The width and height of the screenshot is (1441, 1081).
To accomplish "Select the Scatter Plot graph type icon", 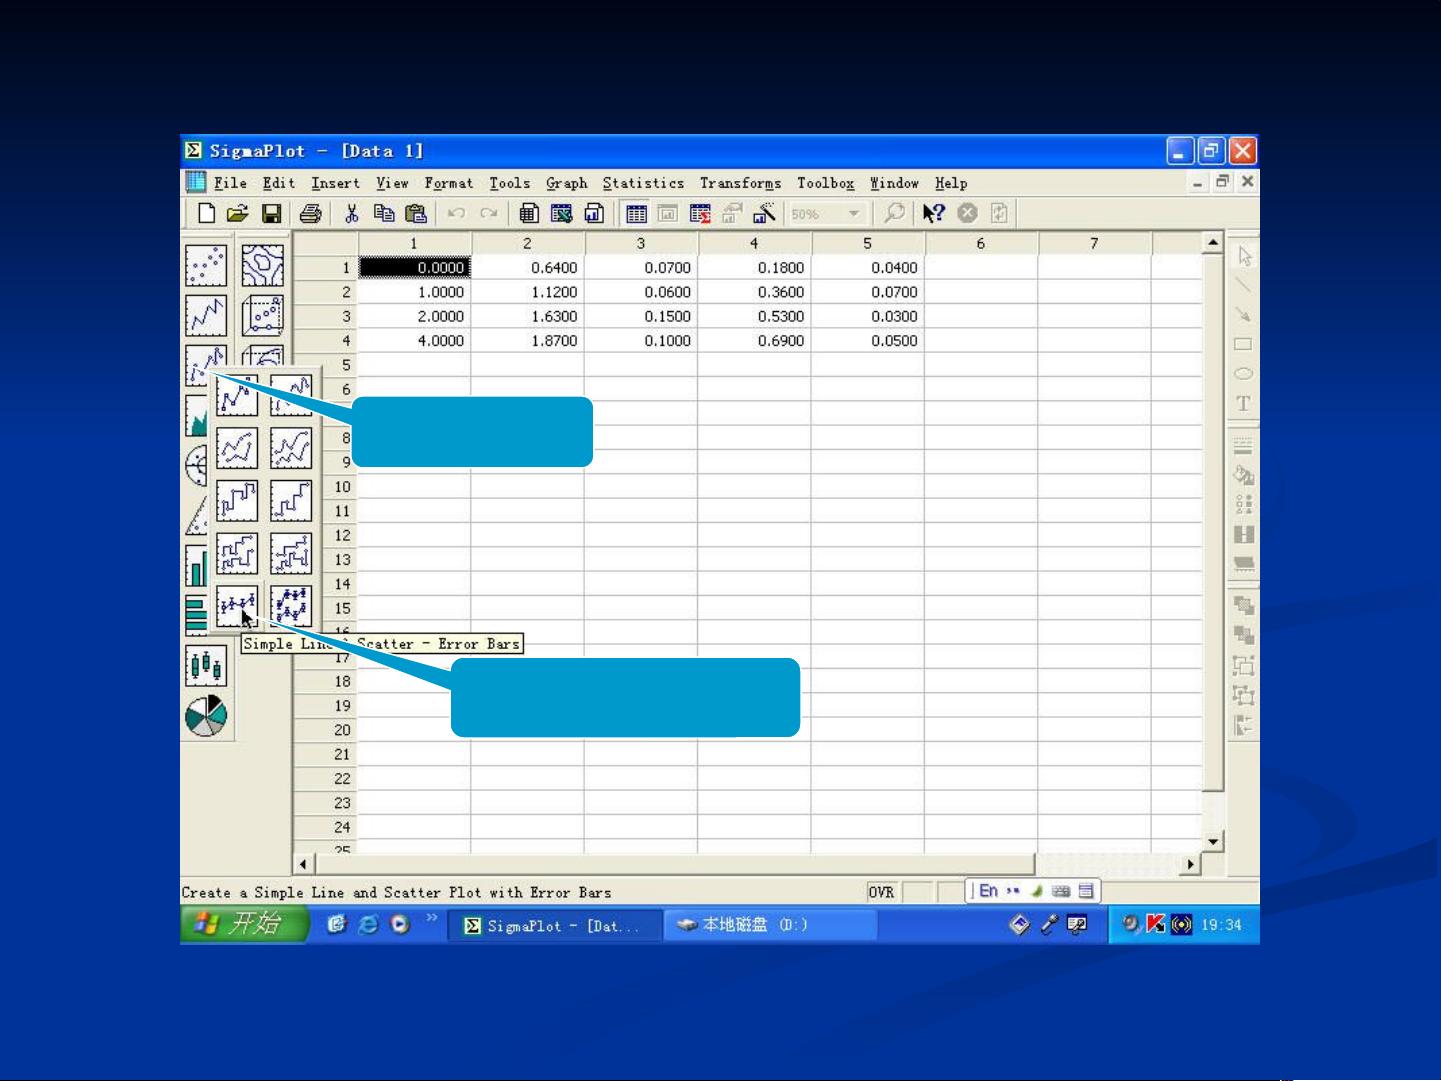I will pyautogui.click(x=207, y=264).
